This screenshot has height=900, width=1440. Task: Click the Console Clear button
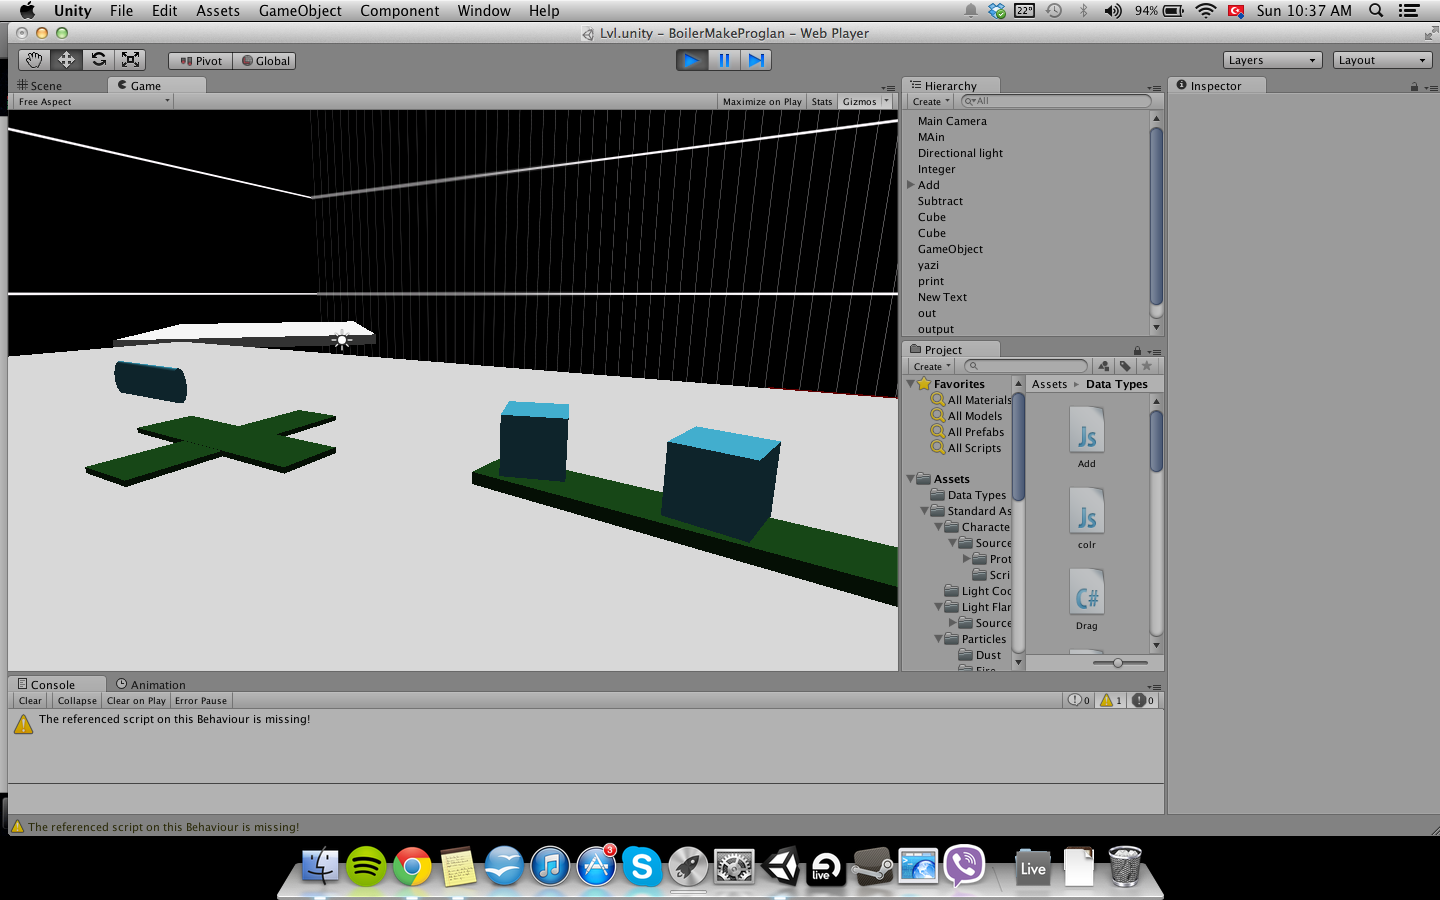pyautogui.click(x=31, y=701)
